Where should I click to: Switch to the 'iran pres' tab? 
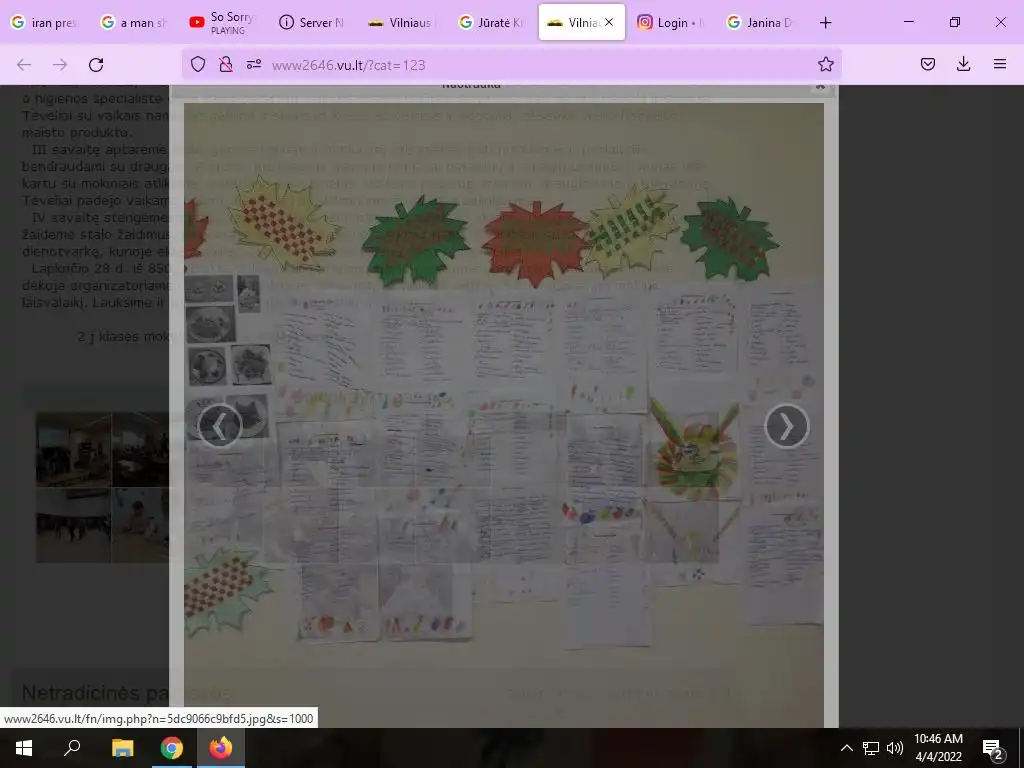(44, 23)
